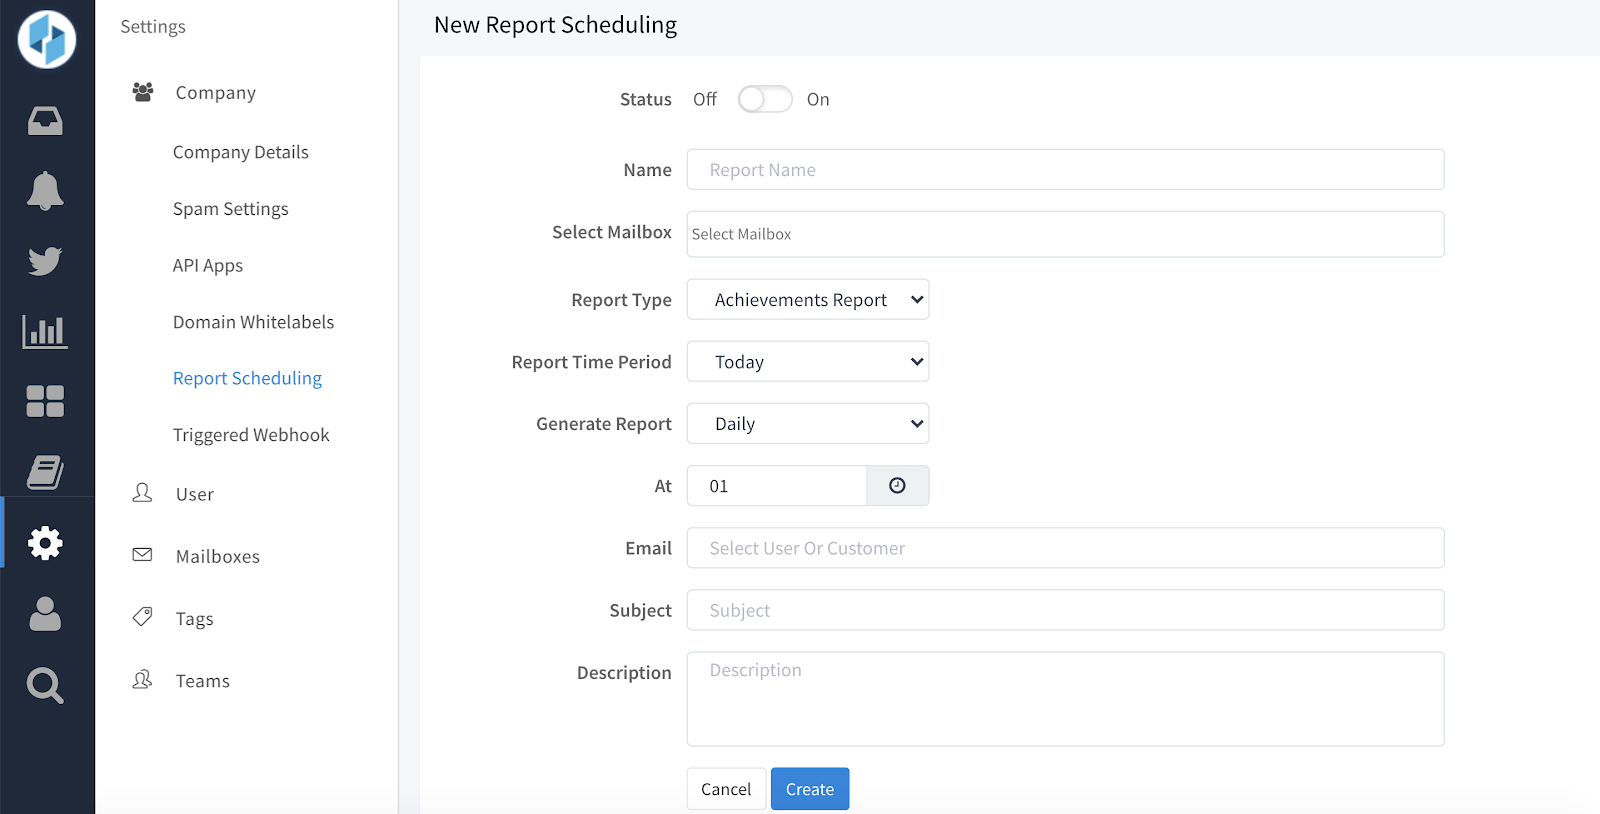Screen dimensions: 1600x814
Task: Open the inbox tray icon
Action: coord(45,121)
